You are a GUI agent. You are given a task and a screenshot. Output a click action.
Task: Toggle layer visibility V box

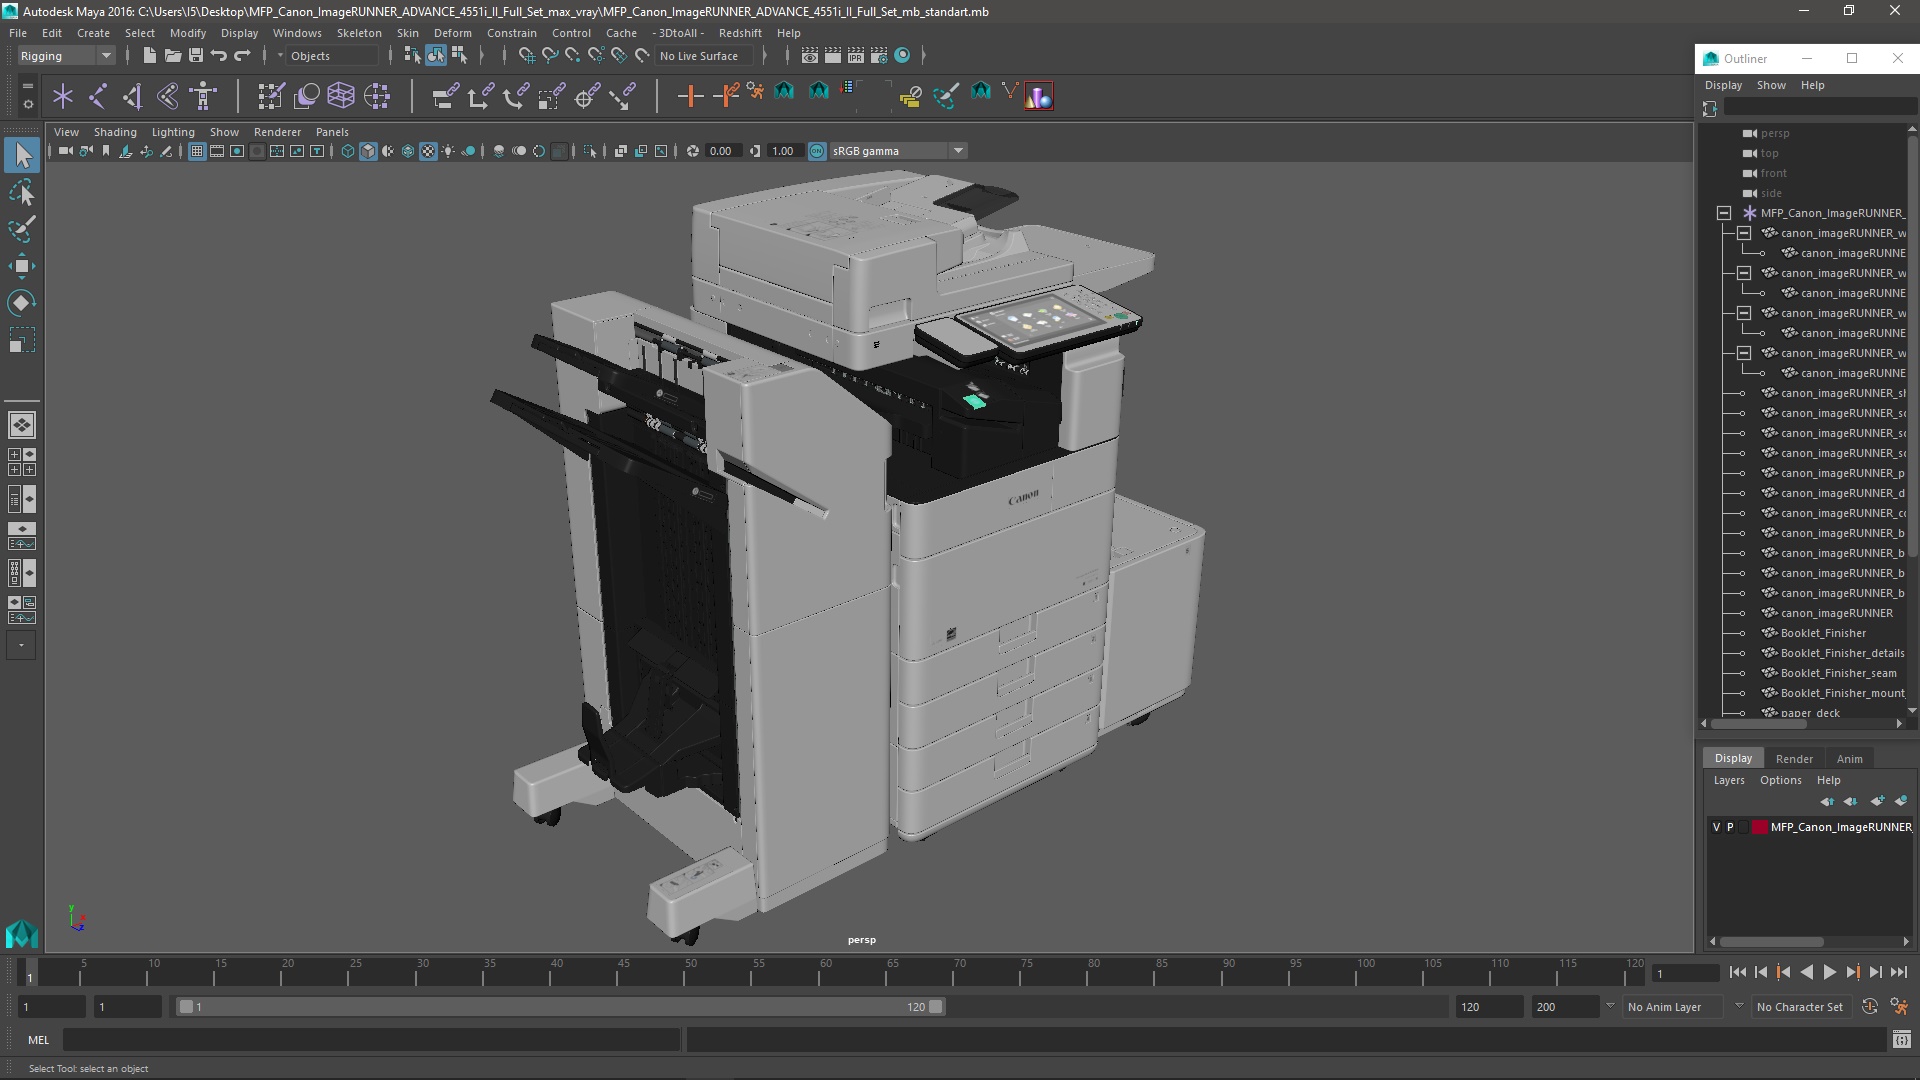point(1716,827)
